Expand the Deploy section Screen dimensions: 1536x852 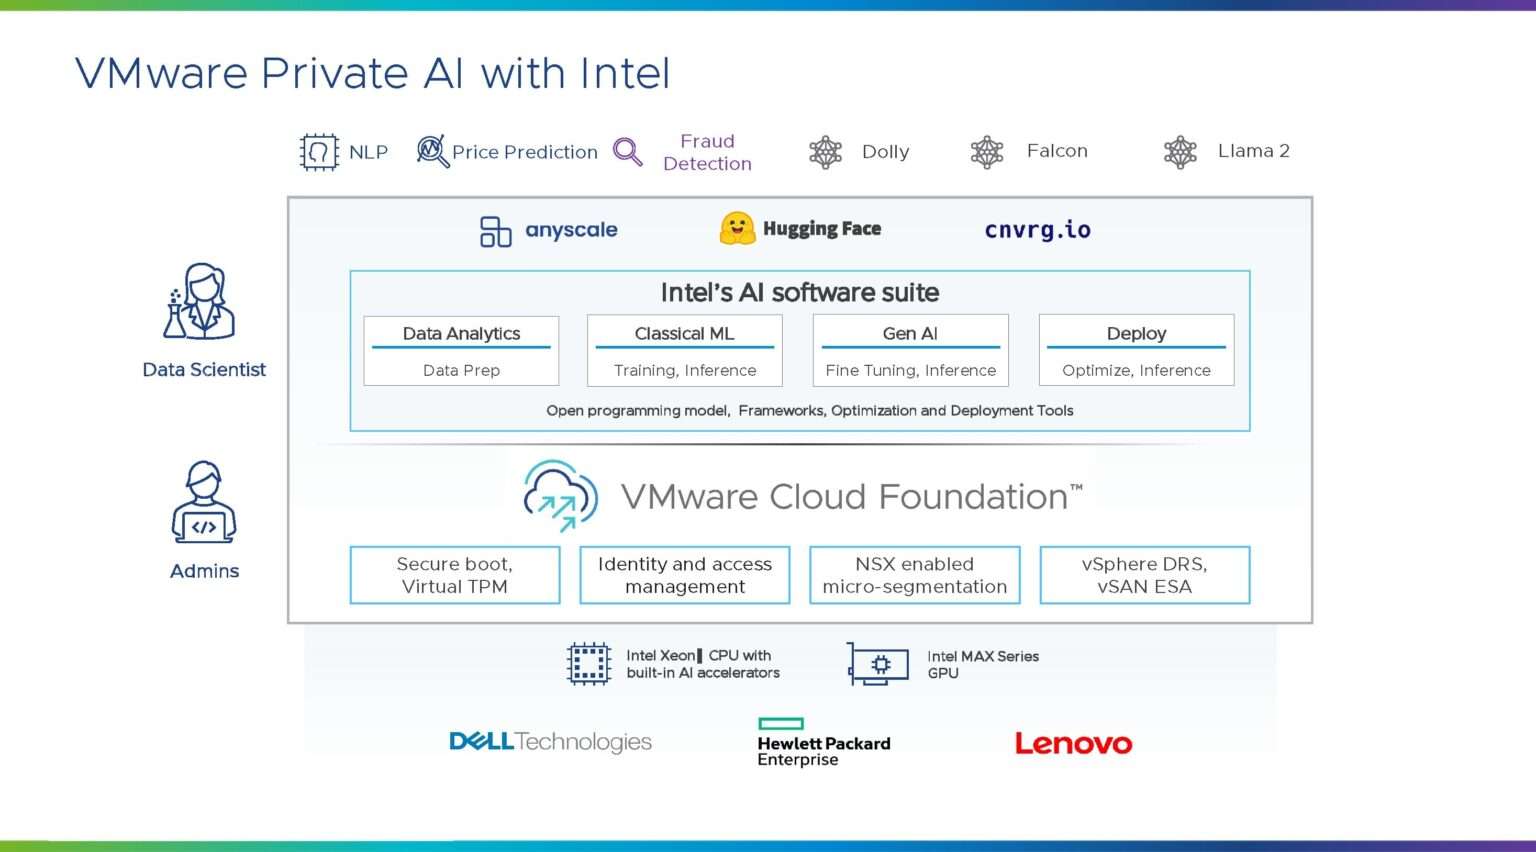(x=1136, y=333)
